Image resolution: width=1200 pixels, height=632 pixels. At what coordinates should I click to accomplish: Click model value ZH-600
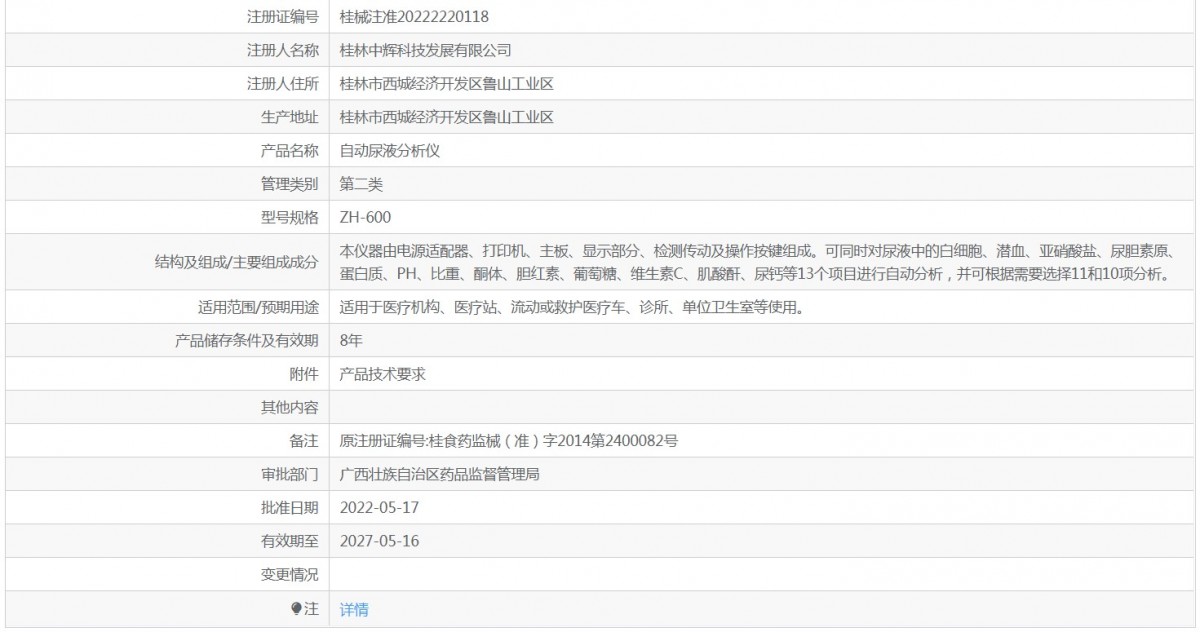click(x=366, y=217)
